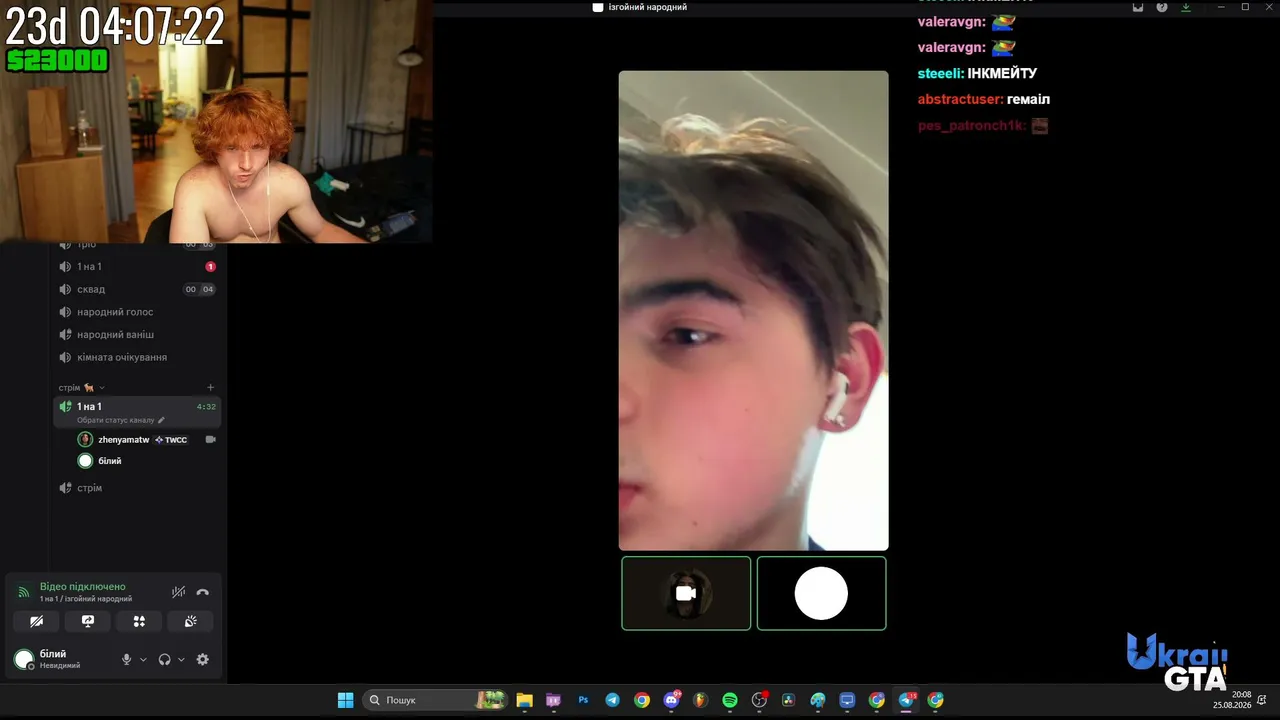Join the 'народний голос' voice channel
1280x720 pixels.
137,312
